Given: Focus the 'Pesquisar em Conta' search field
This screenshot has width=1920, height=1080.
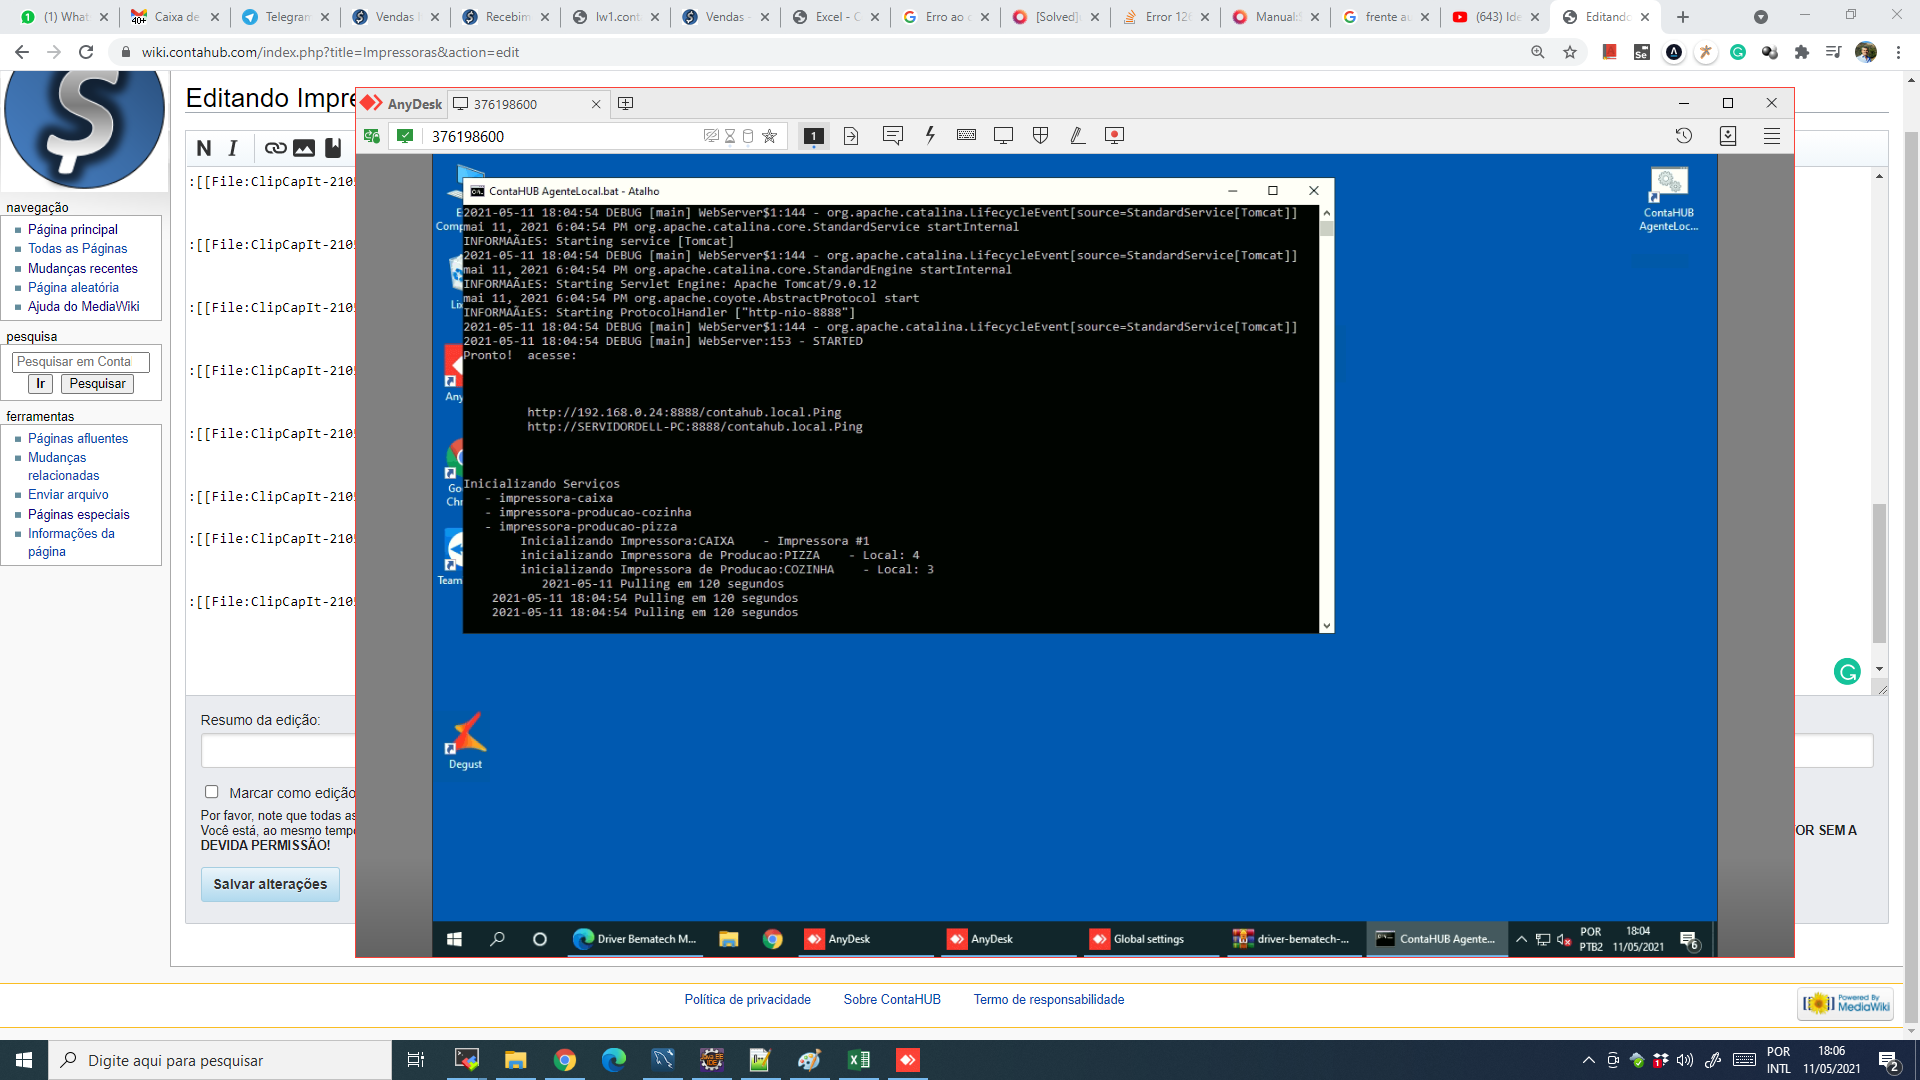Looking at the screenshot, I should coord(80,361).
